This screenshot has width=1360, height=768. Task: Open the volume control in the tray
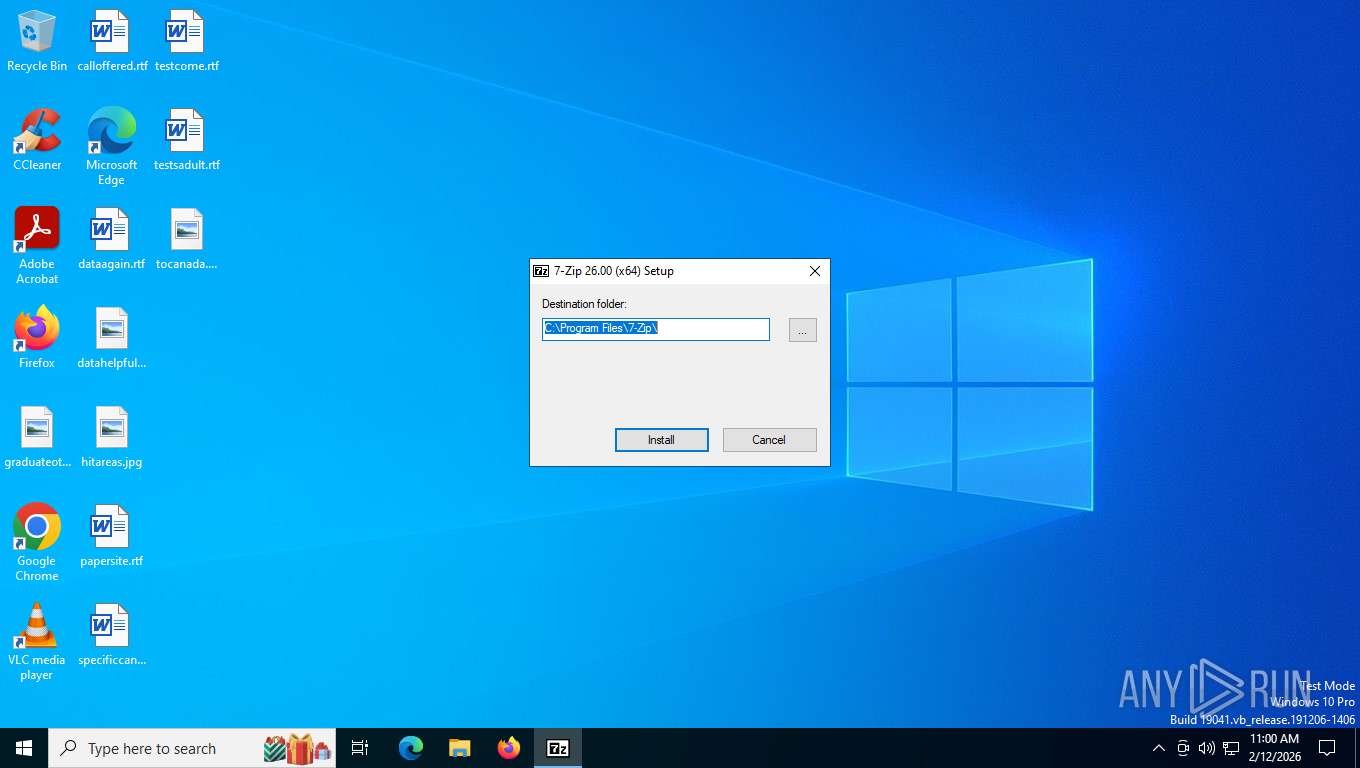(x=1207, y=748)
